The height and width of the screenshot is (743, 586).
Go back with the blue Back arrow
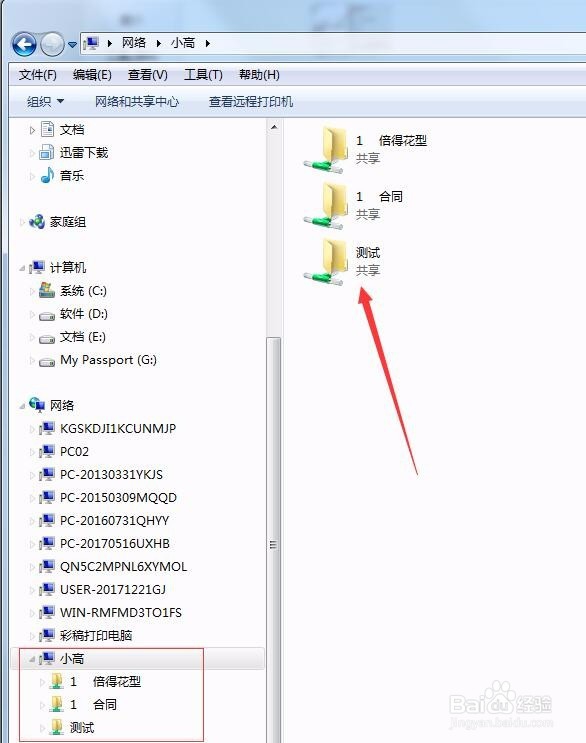(24, 45)
